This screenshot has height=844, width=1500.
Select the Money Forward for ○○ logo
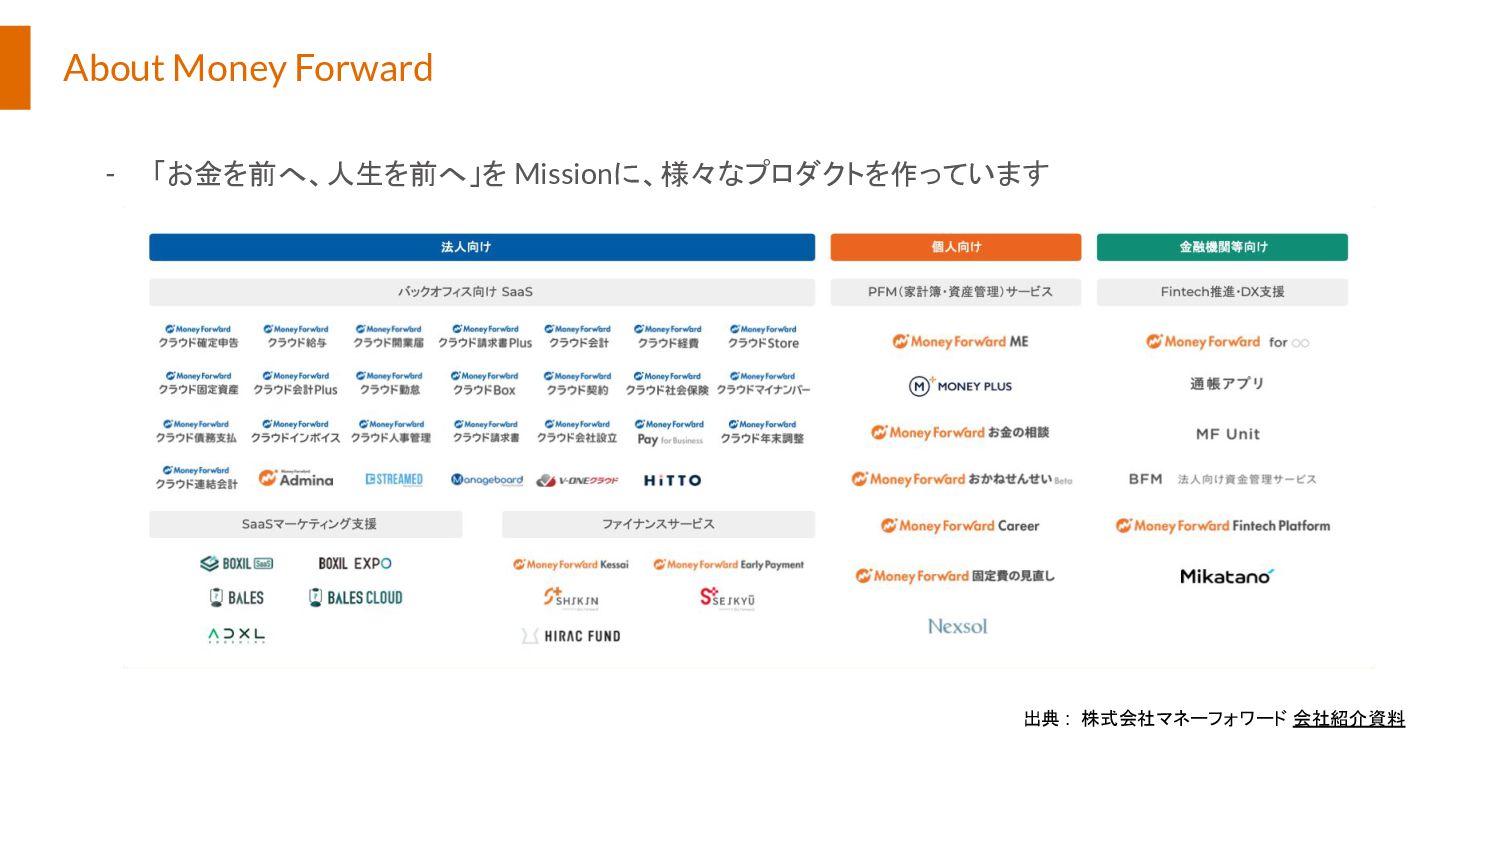(x=1227, y=341)
